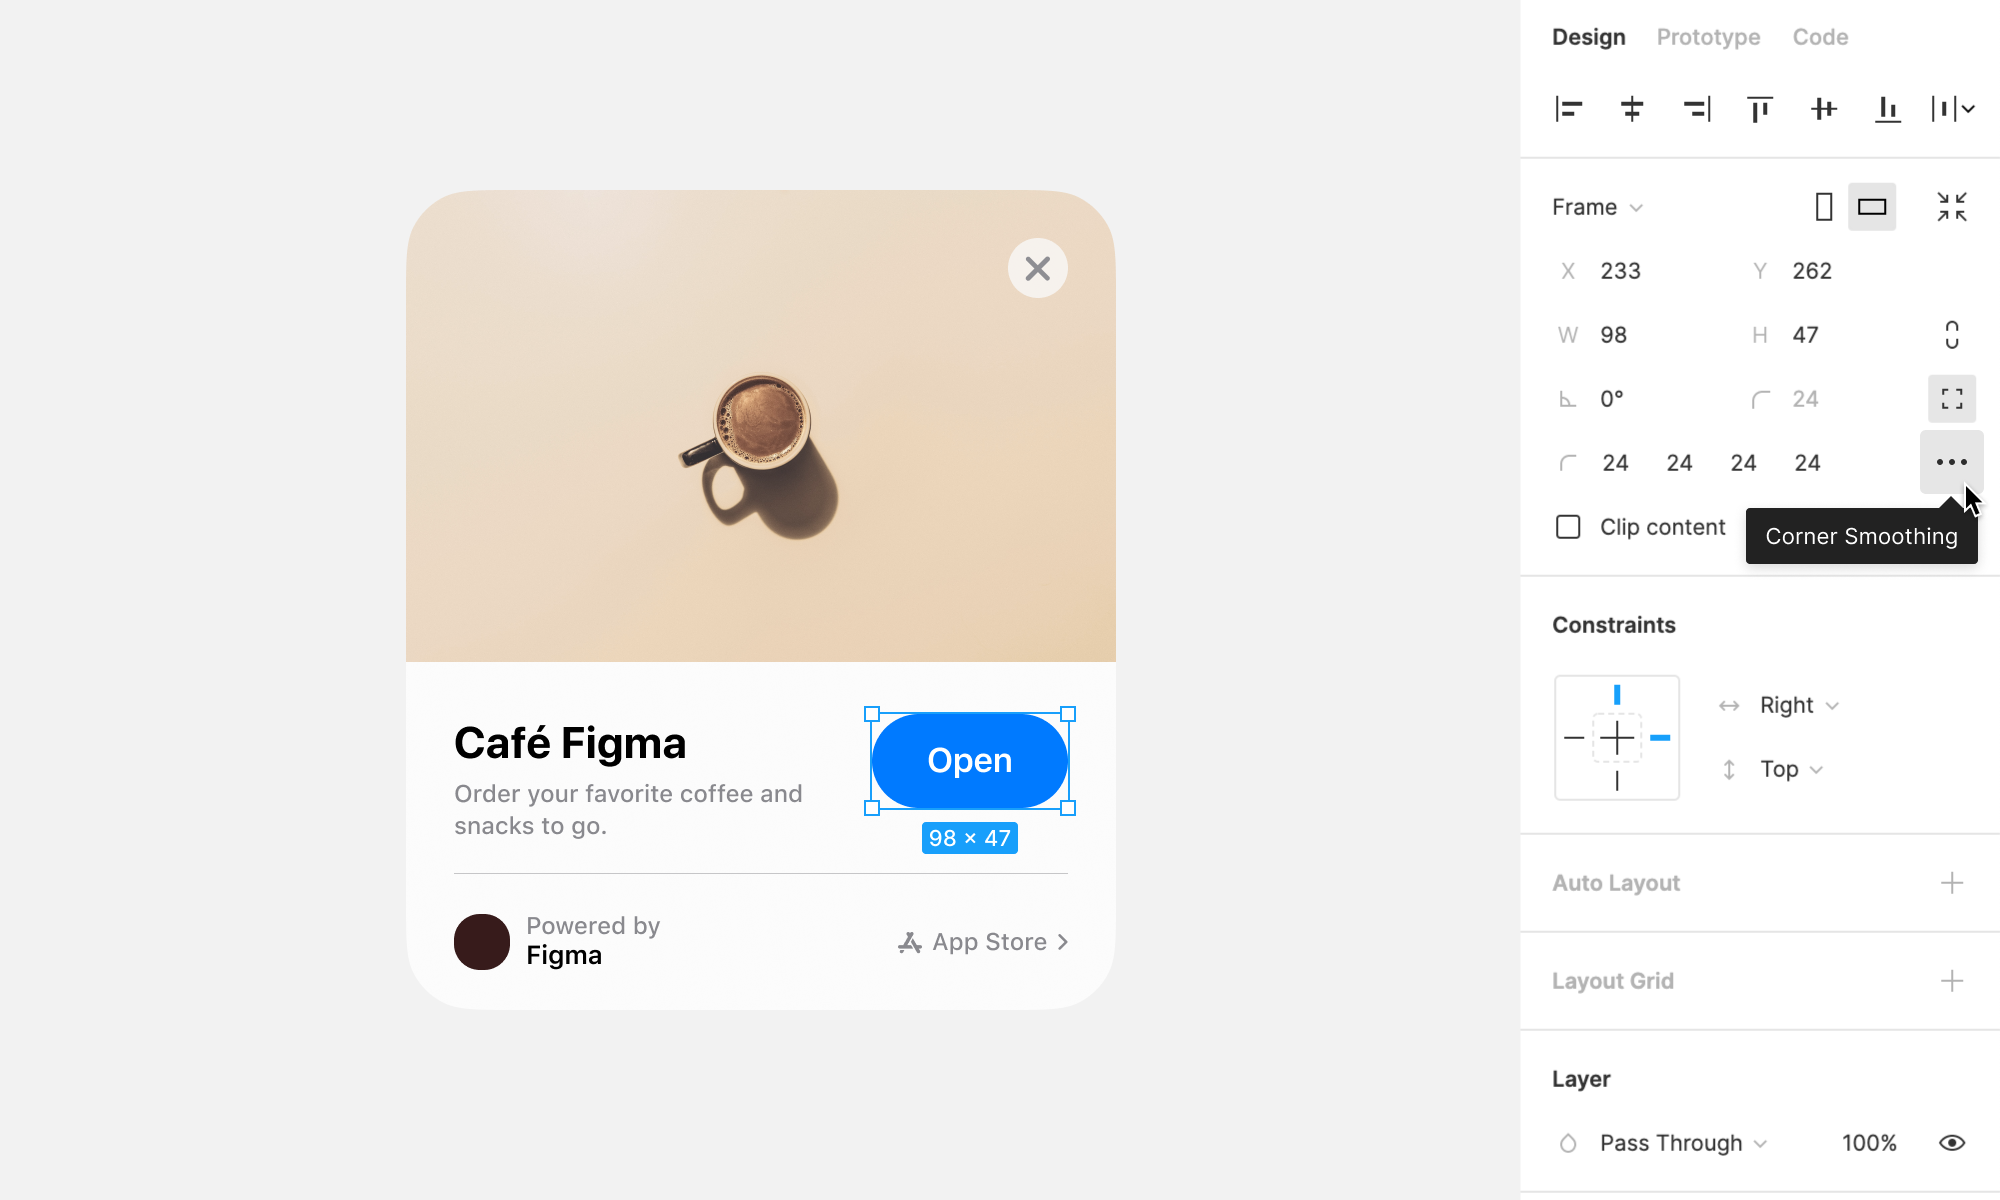Click the corner radius independent toggle icon
This screenshot has height=1200, width=2000.
point(1953,399)
